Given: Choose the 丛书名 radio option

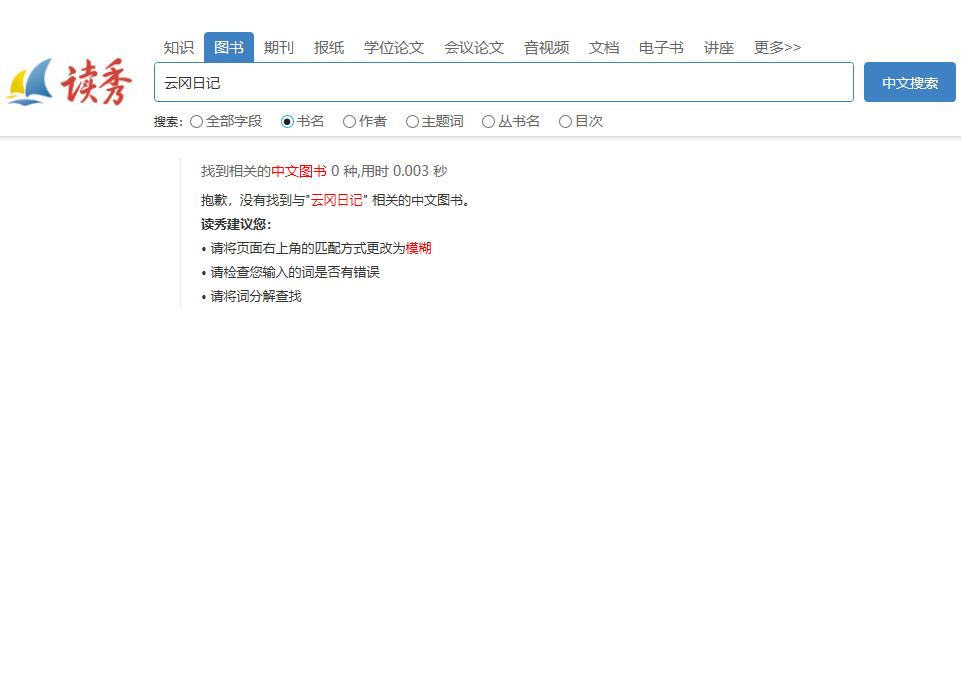Looking at the screenshot, I should click(488, 121).
